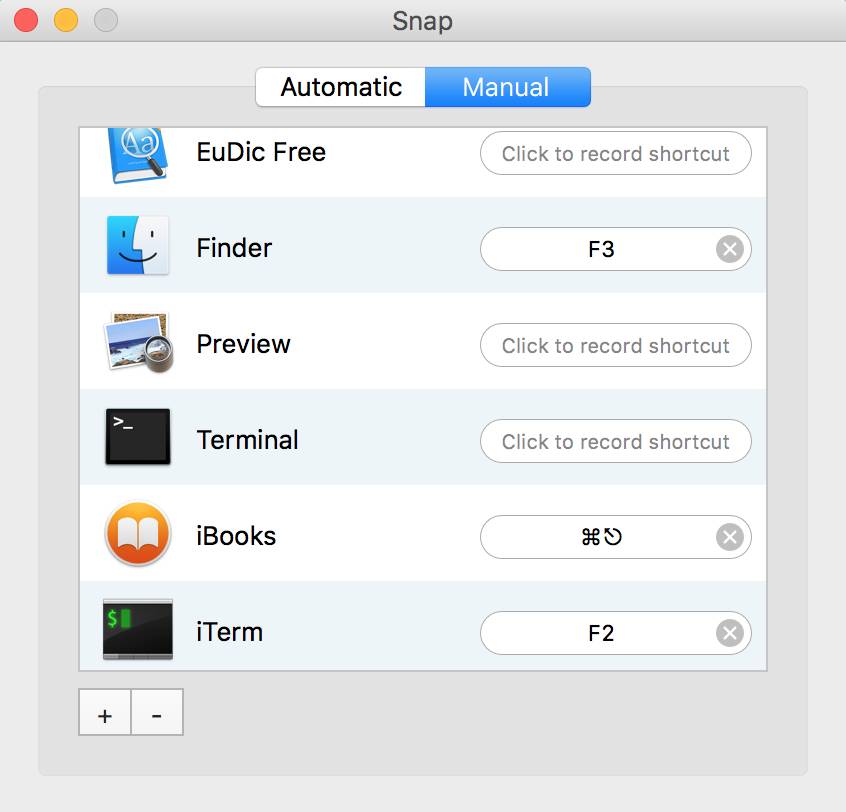The image size is (846, 812).
Task: Remove the iTerm F2 shortcut
Action: 730,633
